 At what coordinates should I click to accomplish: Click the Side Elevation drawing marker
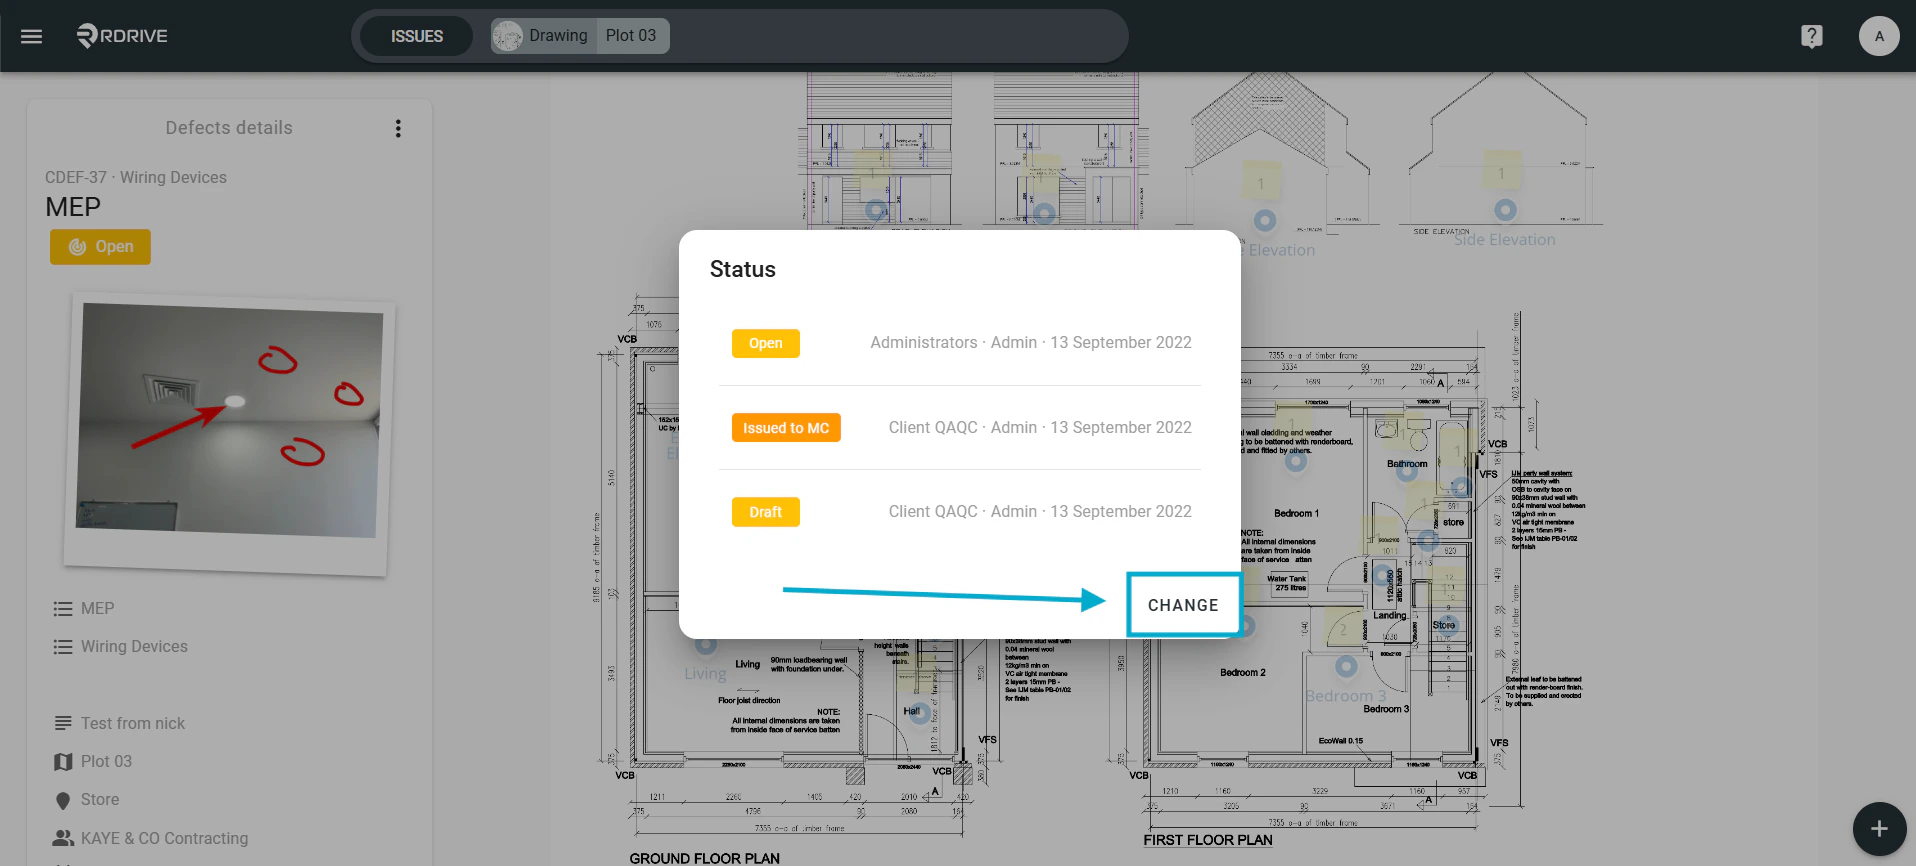pyautogui.click(x=1505, y=210)
